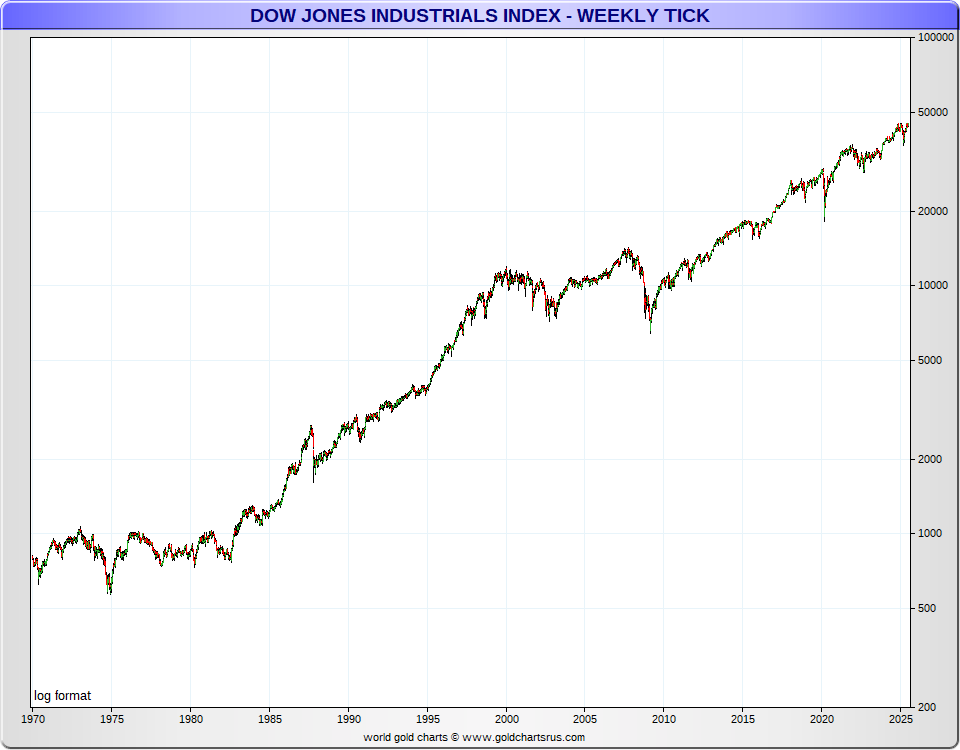
Task: Click the 1990 x-axis label
Action: [348, 719]
